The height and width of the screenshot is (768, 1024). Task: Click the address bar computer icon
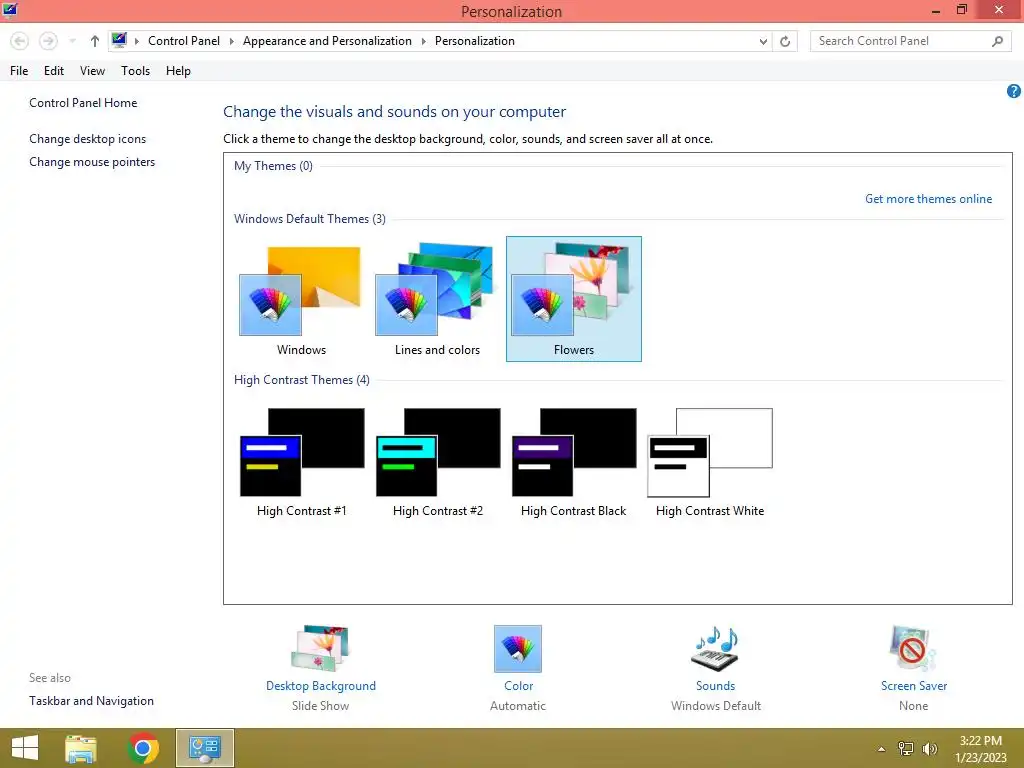(x=119, y=40)
